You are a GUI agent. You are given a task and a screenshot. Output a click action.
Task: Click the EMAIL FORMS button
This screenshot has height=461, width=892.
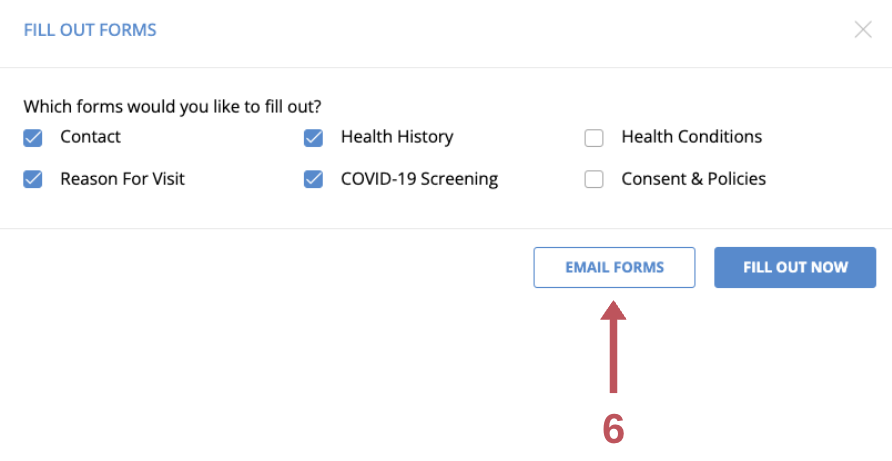[x=614, y=267]
